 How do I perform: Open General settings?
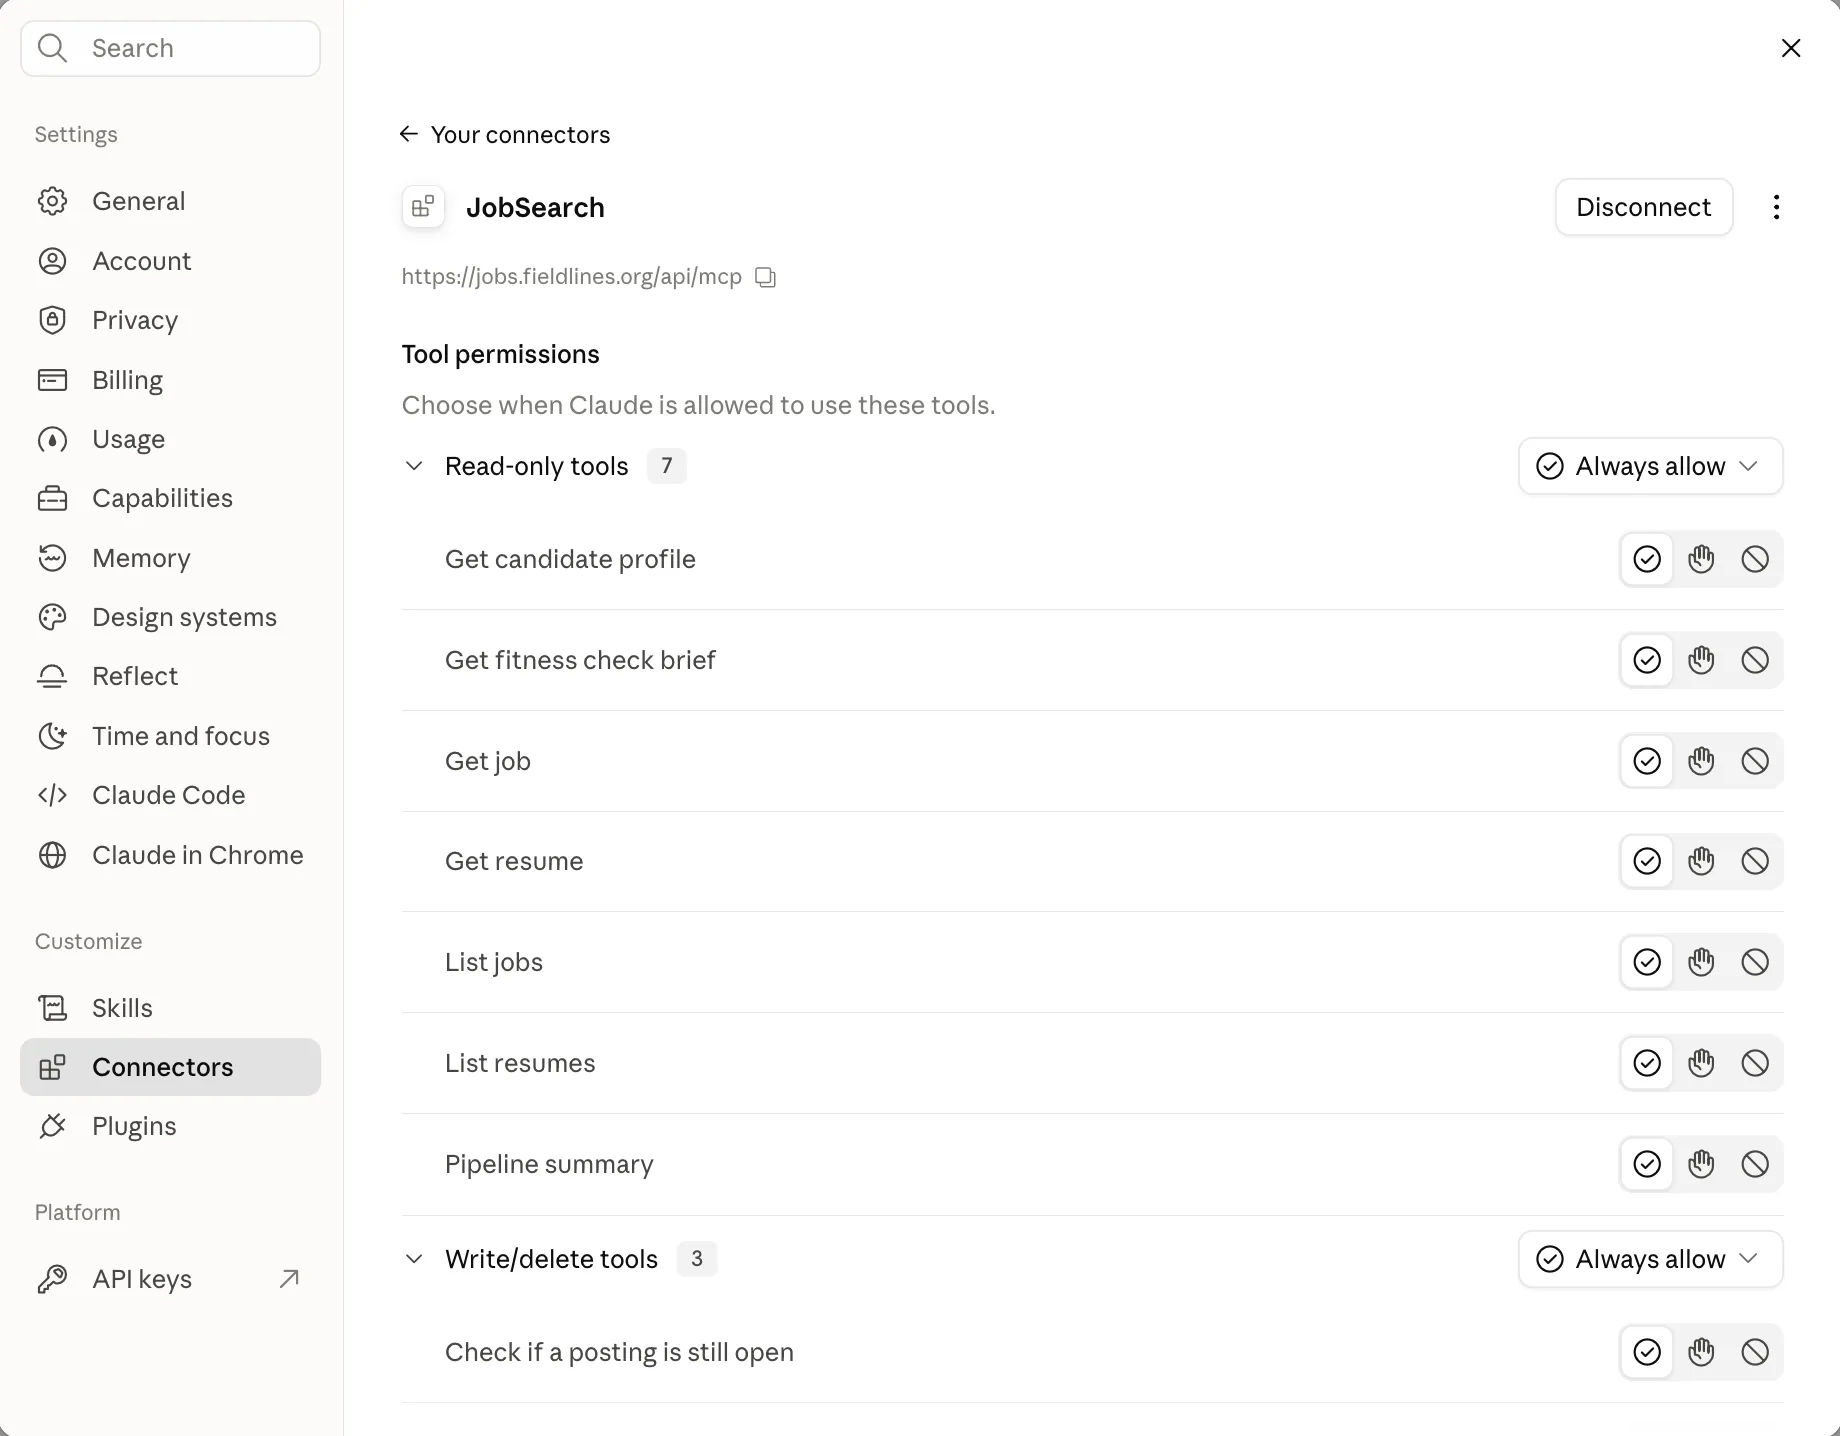(x=170, y=201)
